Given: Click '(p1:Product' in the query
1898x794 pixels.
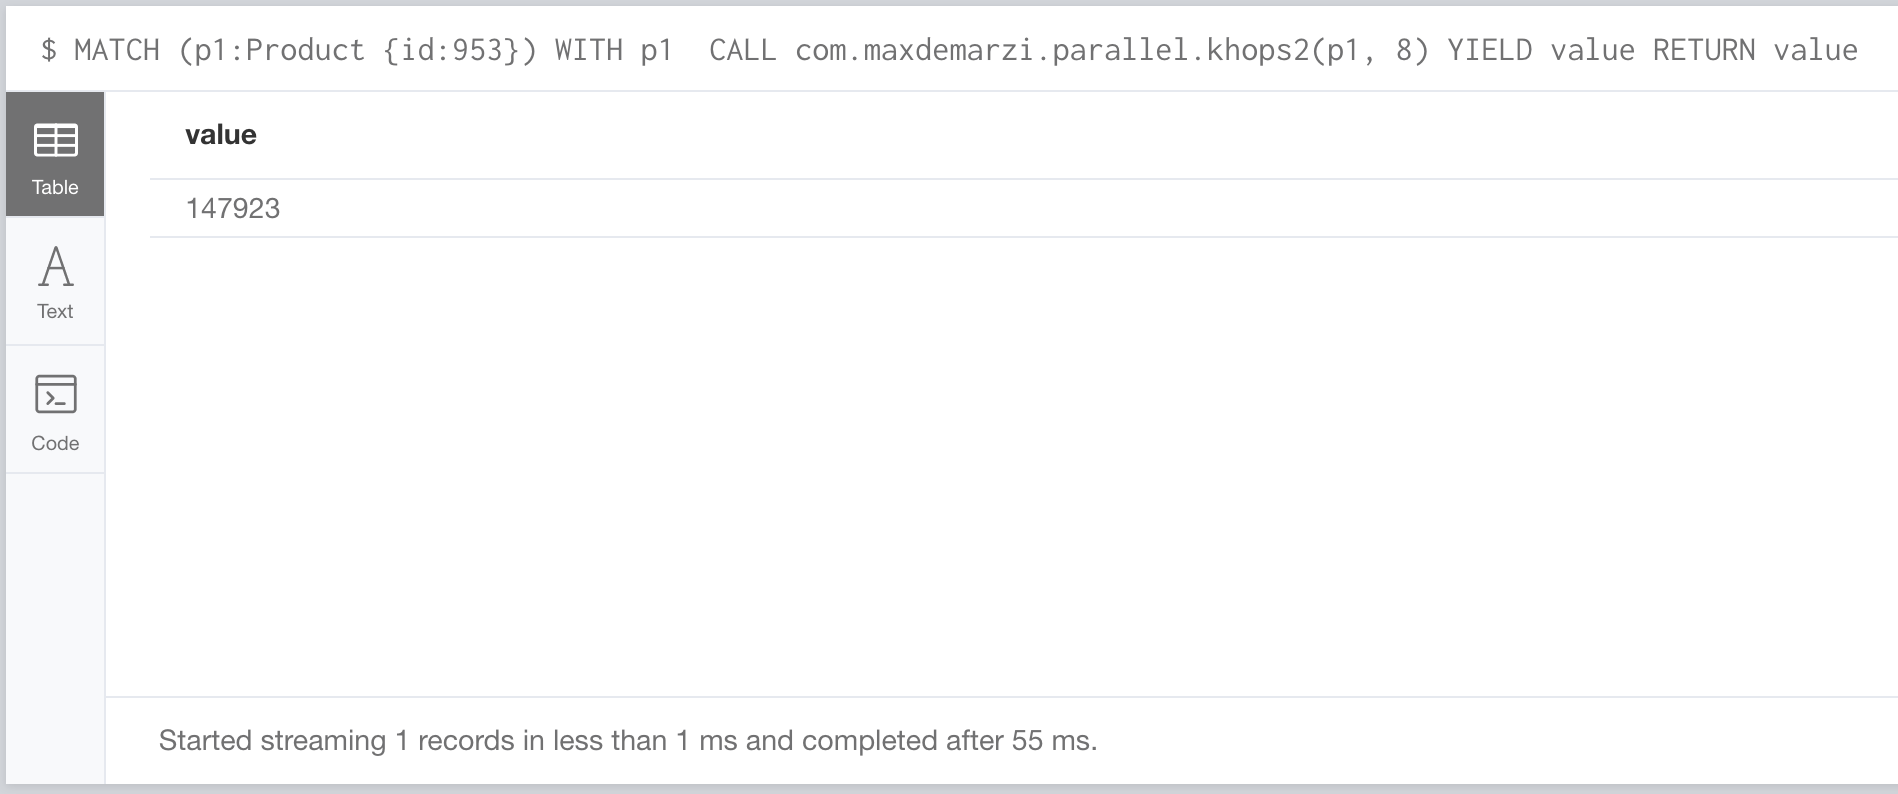Looking at the screenshot, I should [271, 50].
